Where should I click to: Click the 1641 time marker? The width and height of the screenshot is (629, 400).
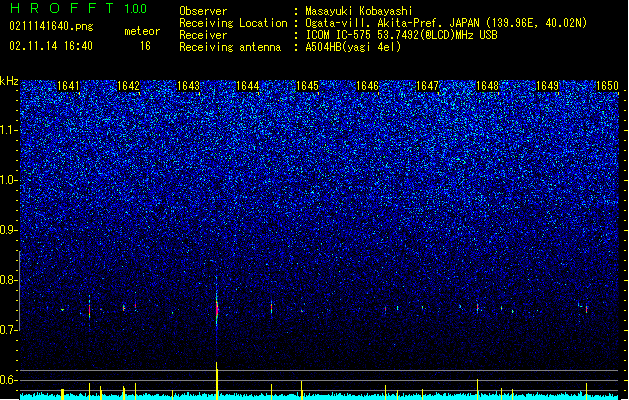pyautogui.click(x=68, y=86)
